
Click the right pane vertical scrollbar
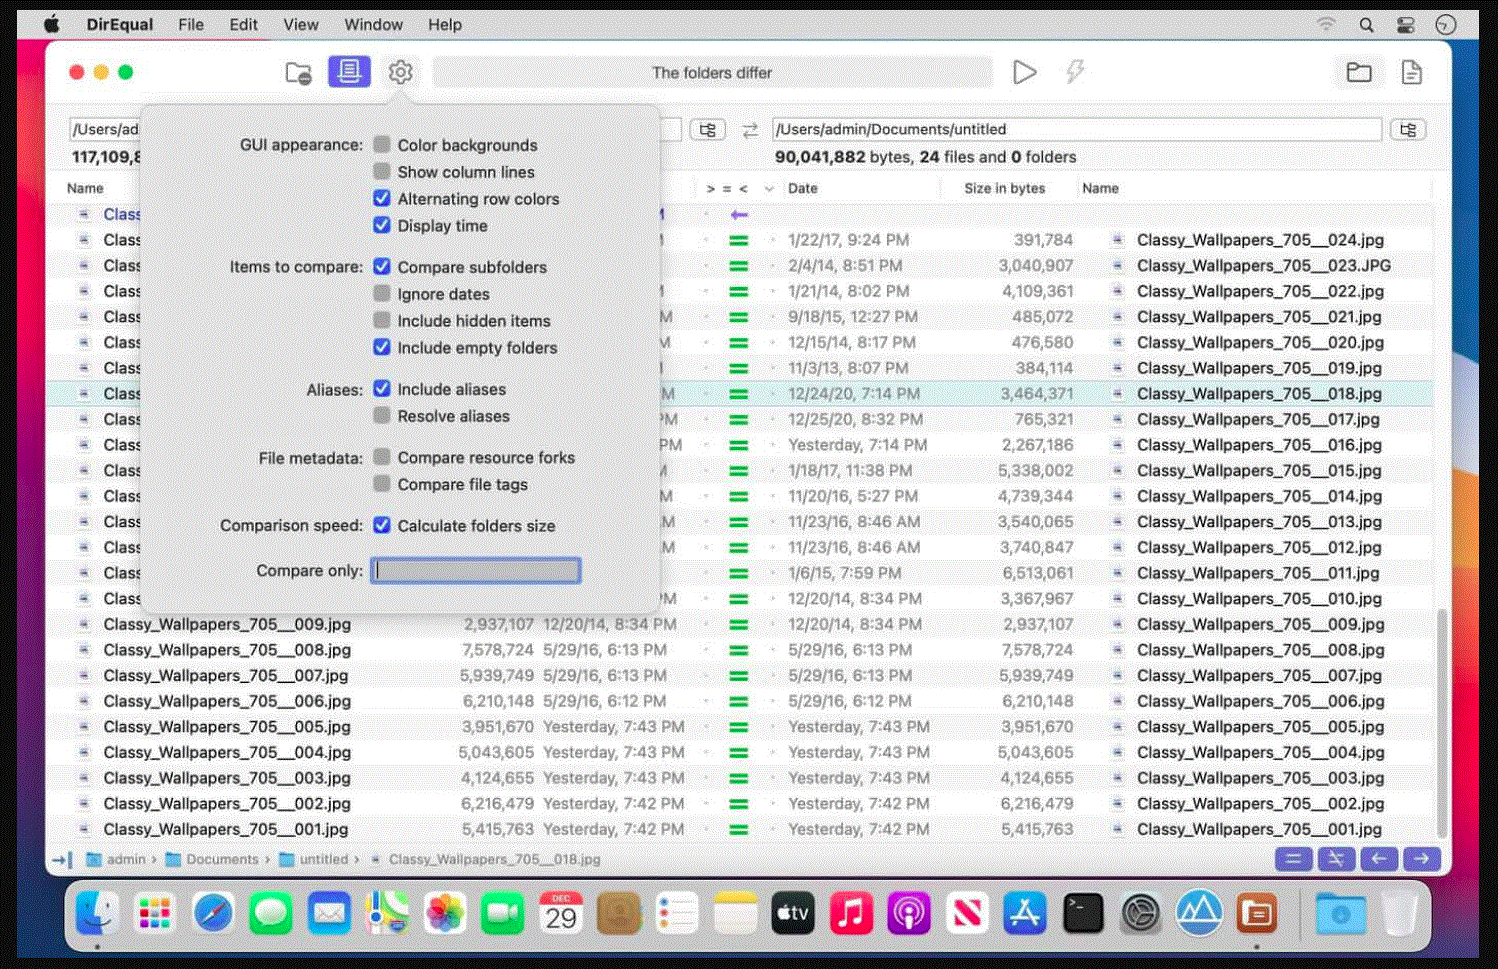coord(1441,724)
